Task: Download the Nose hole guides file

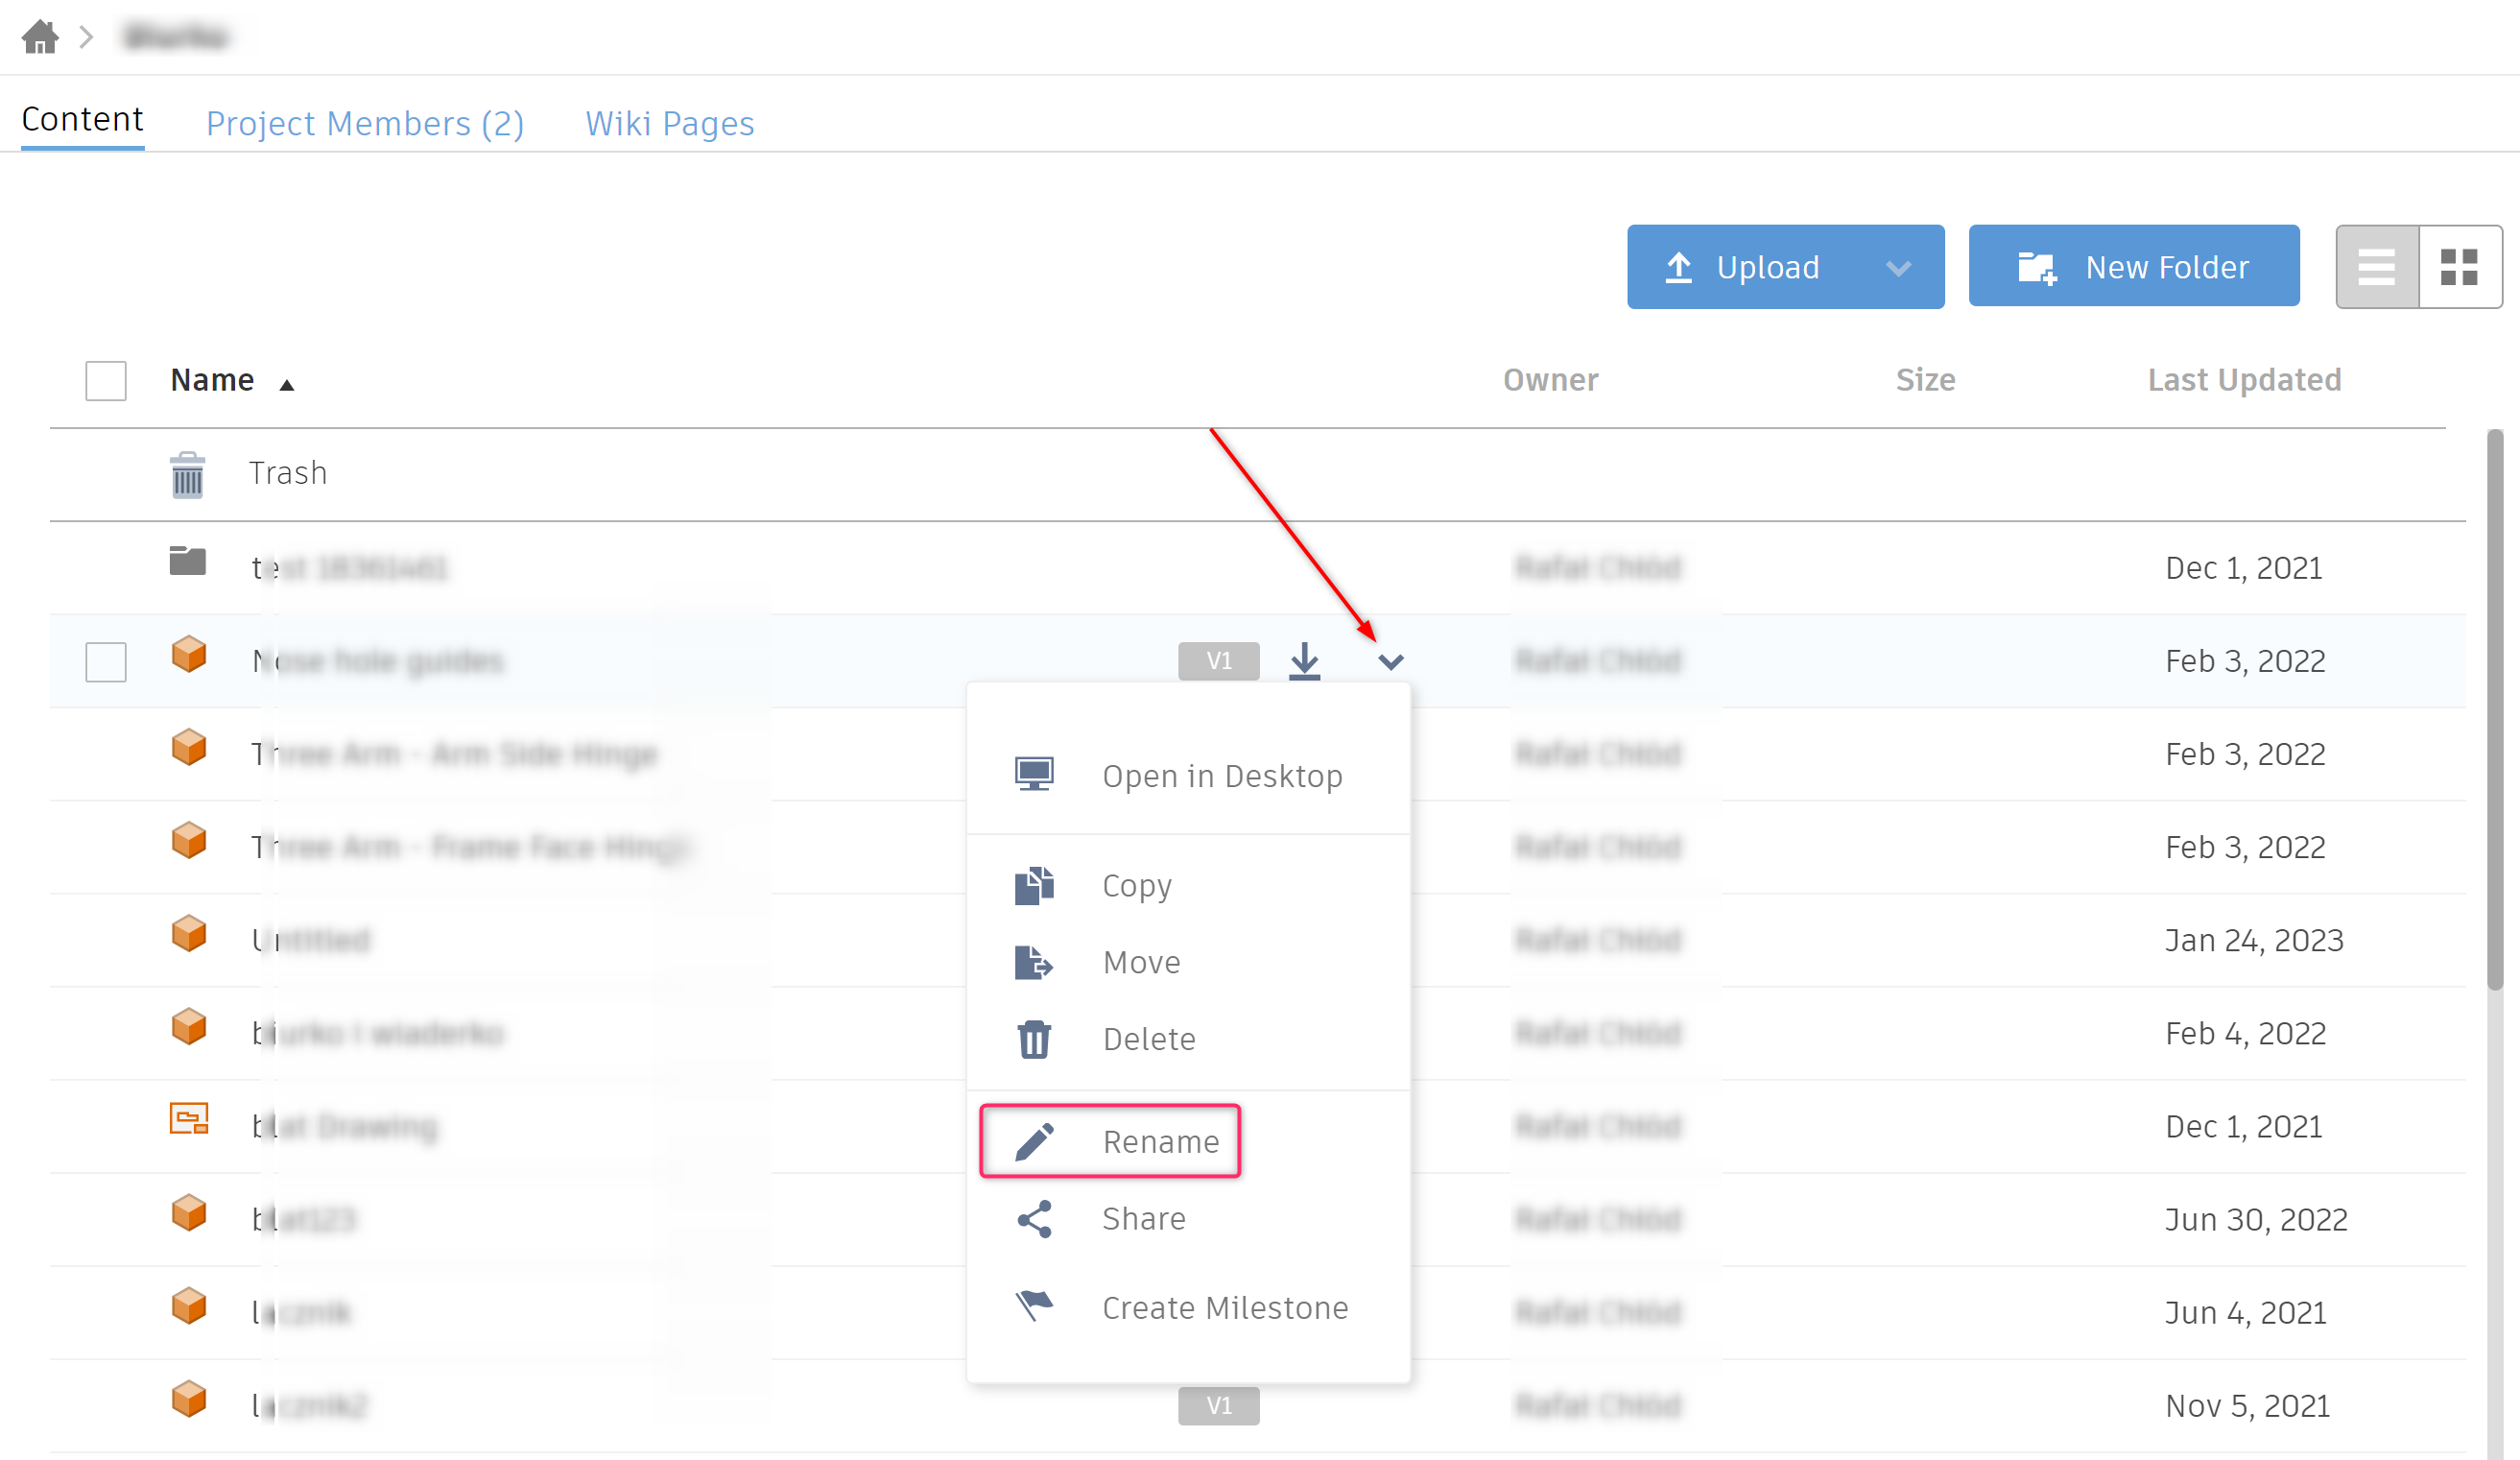Action: coord(1305,661)
